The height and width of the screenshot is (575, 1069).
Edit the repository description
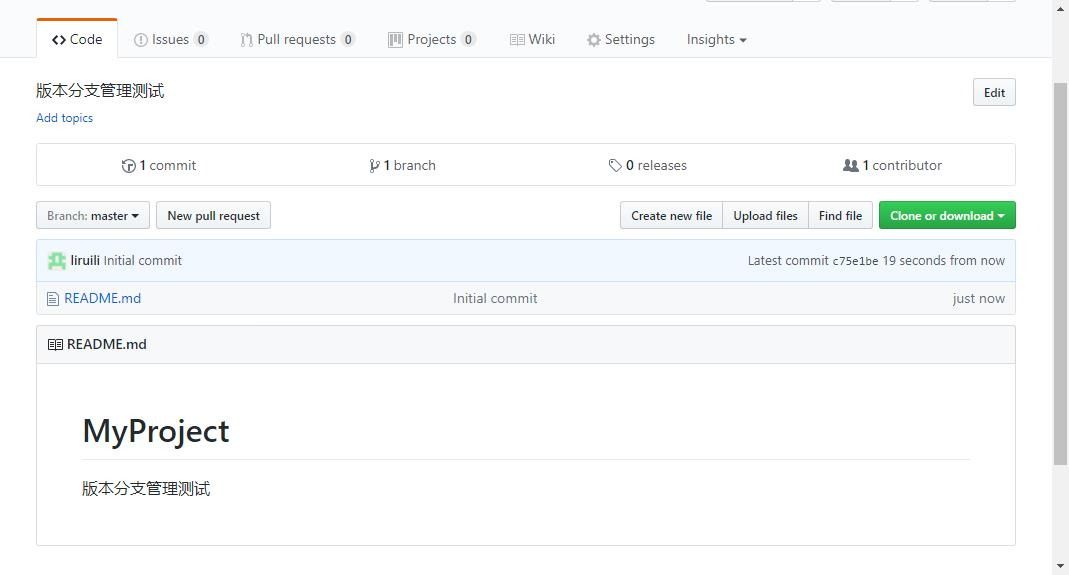[994, 93]
